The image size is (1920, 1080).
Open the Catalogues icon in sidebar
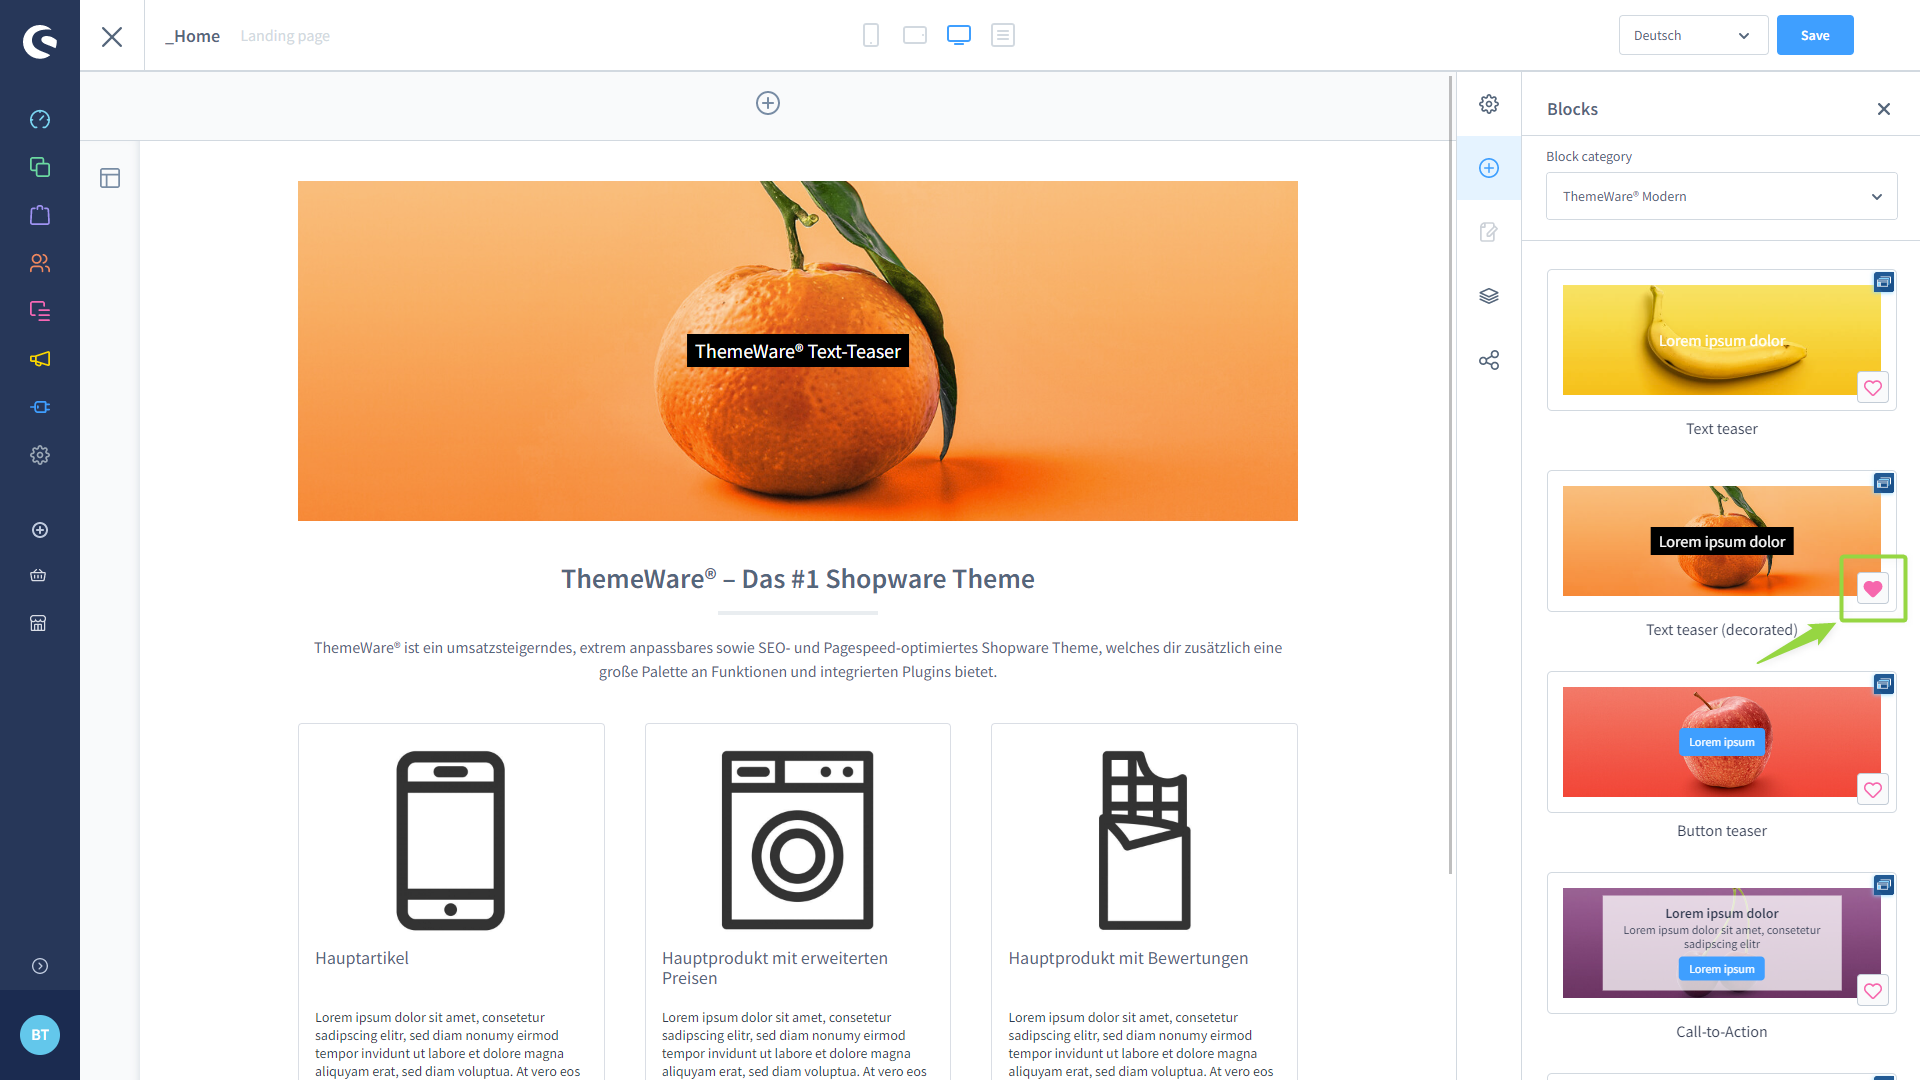pos(40,167)
